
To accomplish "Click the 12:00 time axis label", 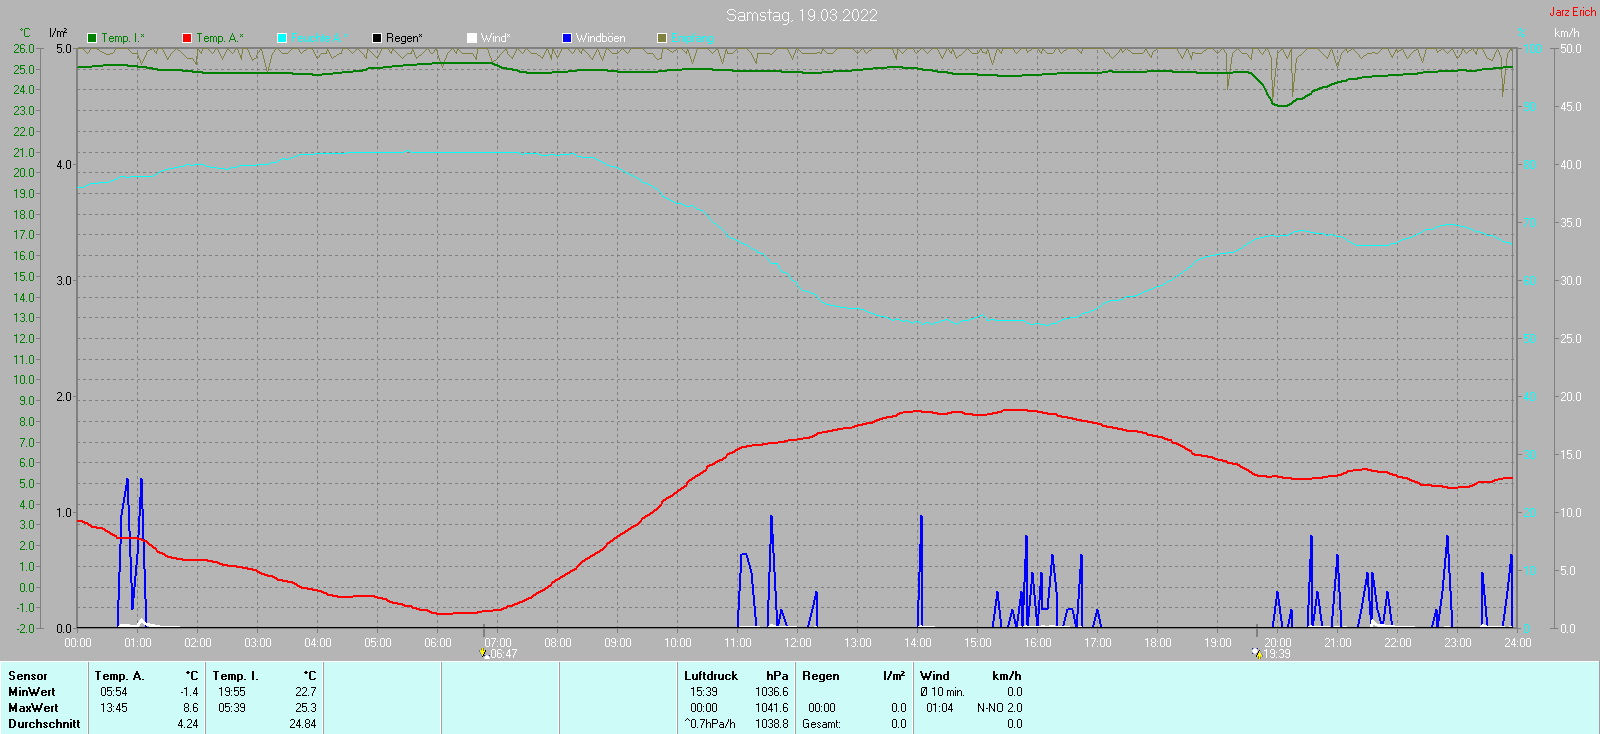I will [797, 643].
